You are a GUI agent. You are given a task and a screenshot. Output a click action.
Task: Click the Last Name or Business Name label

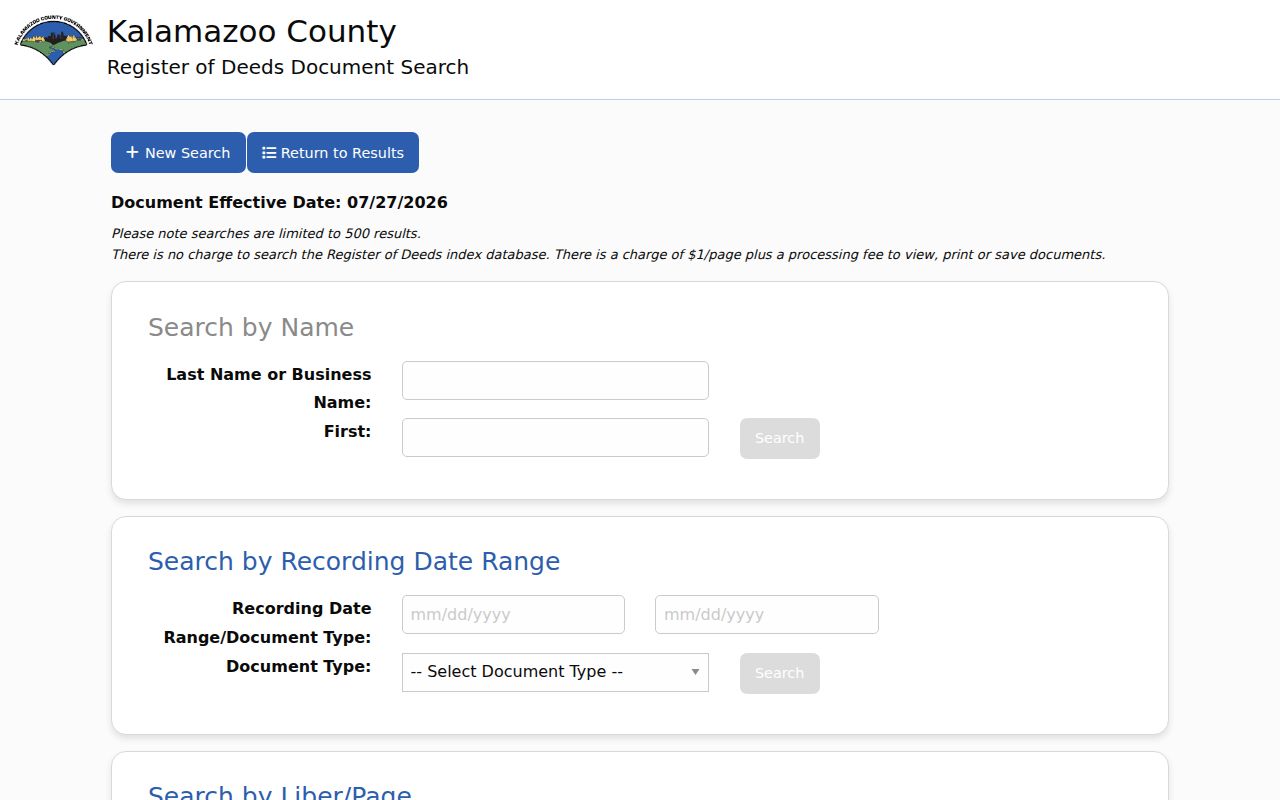(x=269, y=388)
